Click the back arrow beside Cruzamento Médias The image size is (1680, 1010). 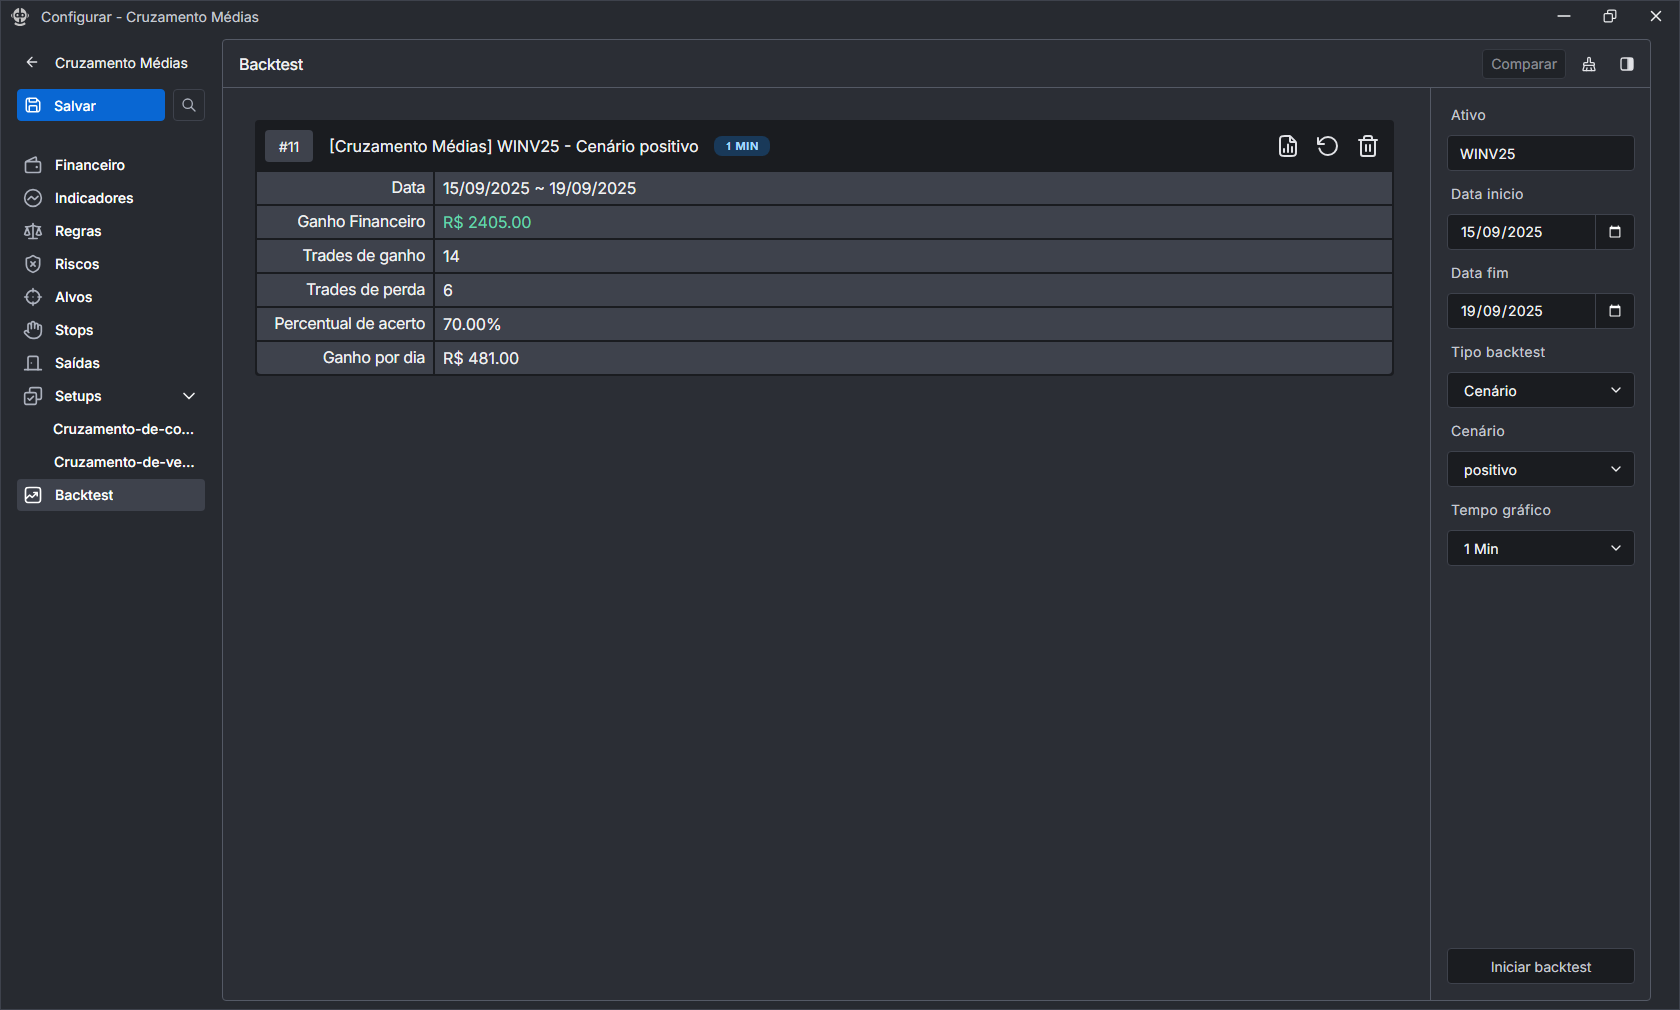pos(32,63)
